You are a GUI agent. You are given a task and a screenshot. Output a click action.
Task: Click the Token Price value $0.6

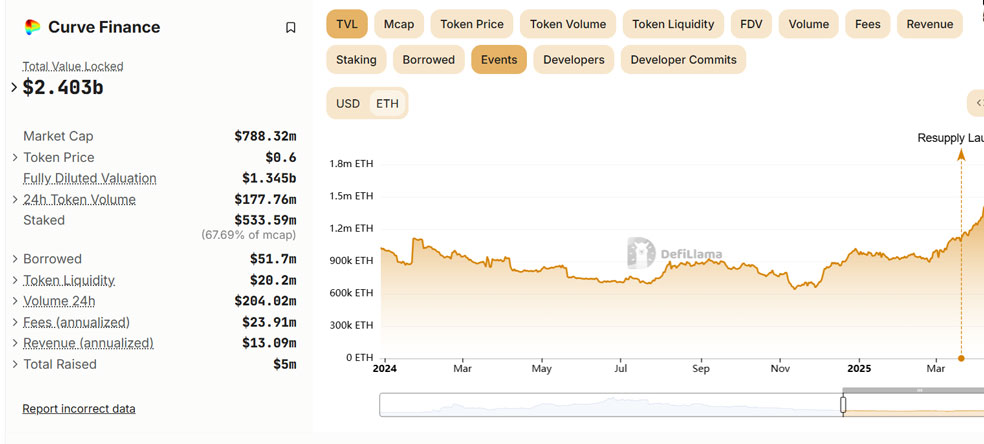(x=281, y=157)
